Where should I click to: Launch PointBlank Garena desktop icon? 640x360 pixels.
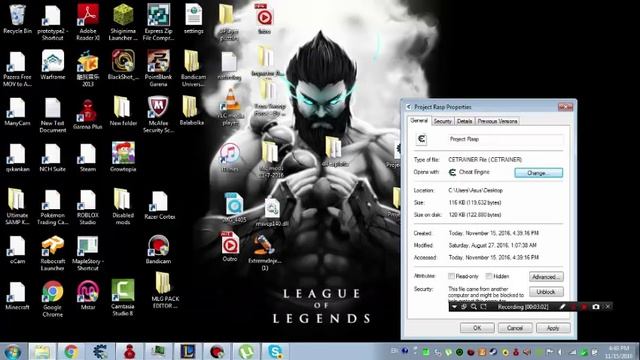coord(158,68)
